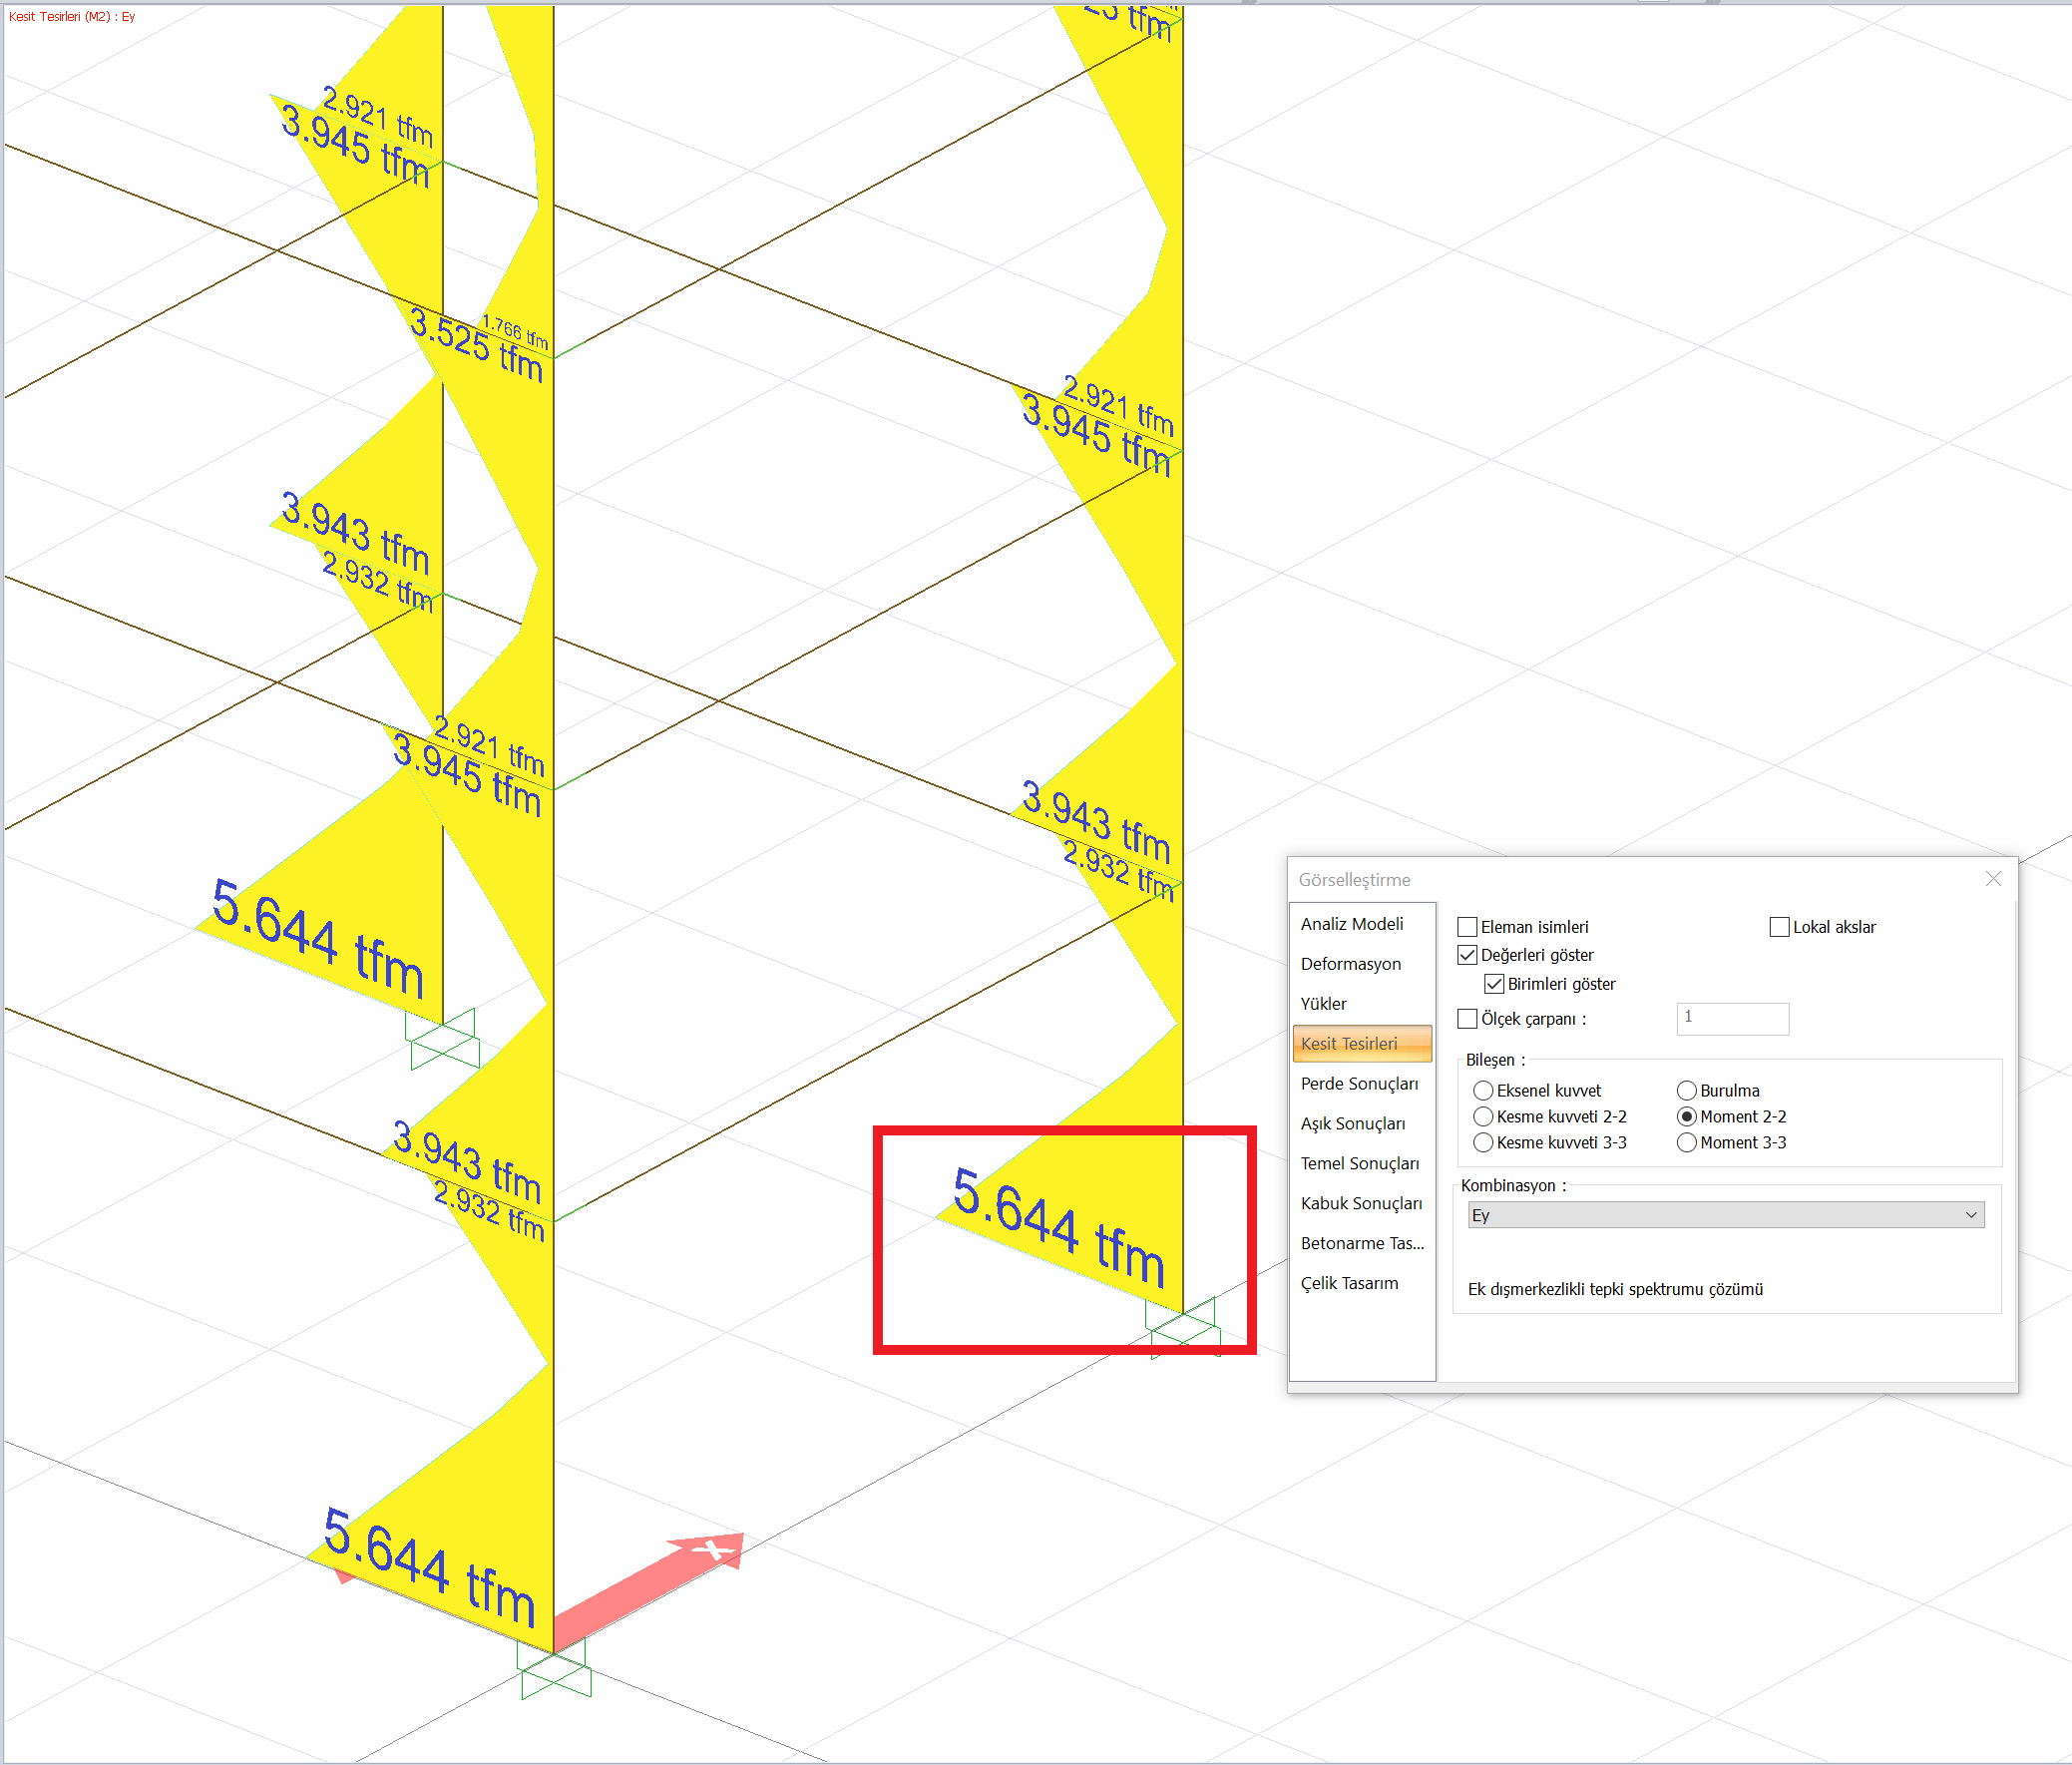Viewport: 2072px width, 1765px height.
Task: Select Eksenel kuvvet radio button
Action: [x=1483, y=1090]
